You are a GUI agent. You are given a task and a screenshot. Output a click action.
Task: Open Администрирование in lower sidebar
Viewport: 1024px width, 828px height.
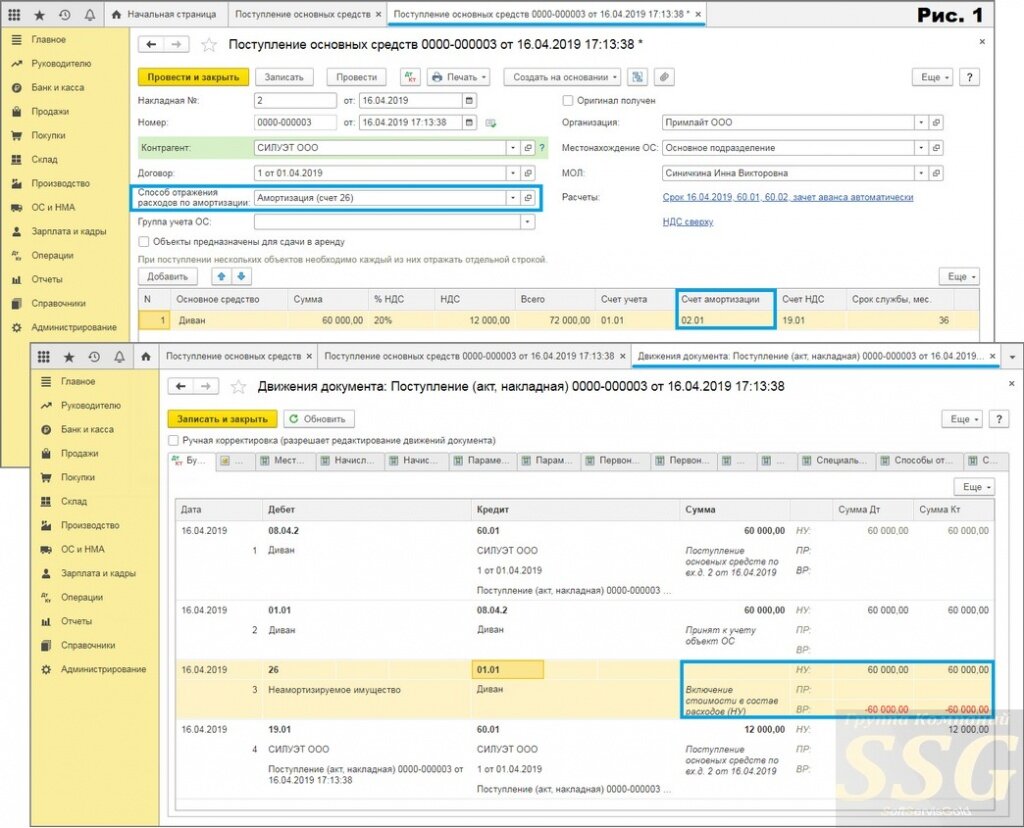tap(103, 669)
